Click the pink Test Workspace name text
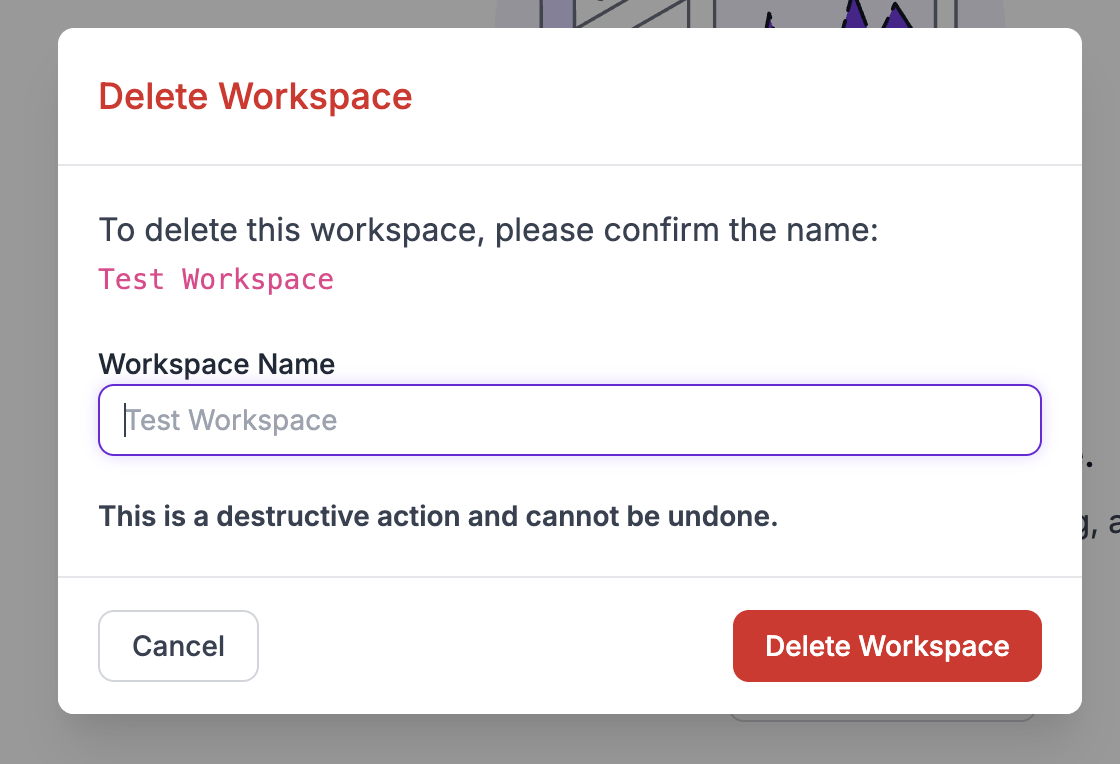Viewport: 1120px width, 764px height. pyautogui.click(x=216, y=279)
